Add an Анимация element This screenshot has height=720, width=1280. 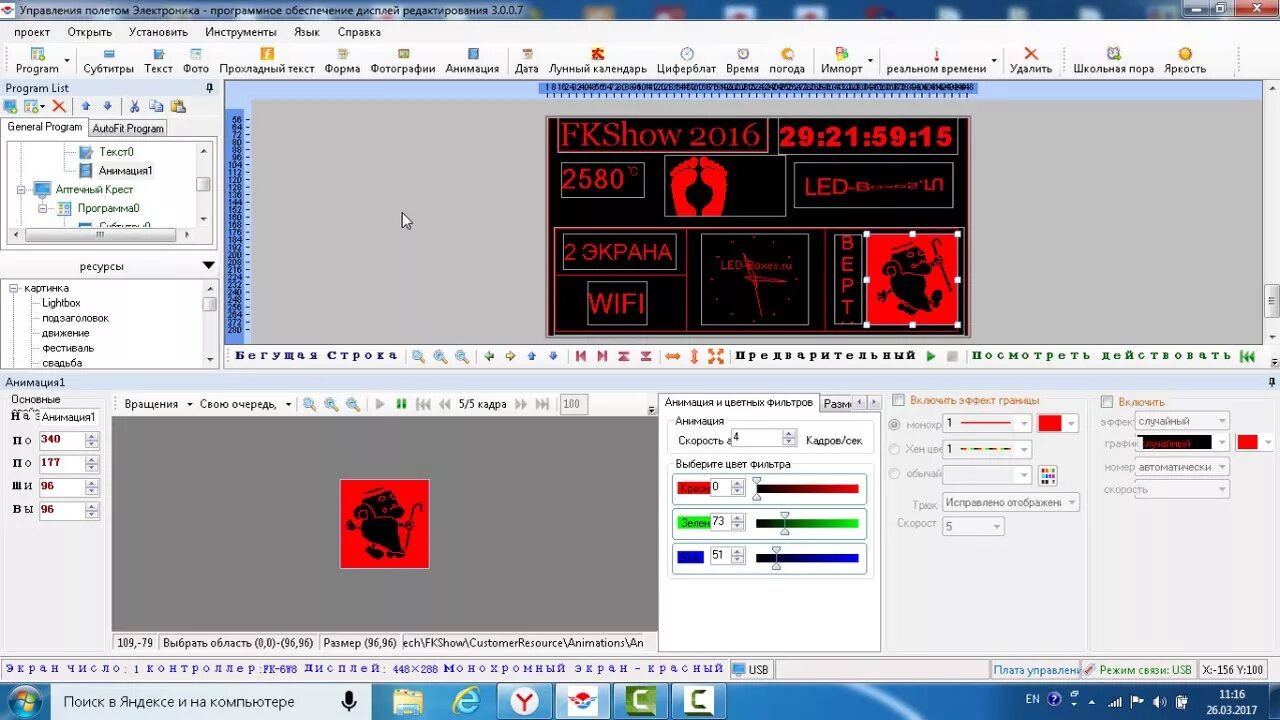(472, 61)
